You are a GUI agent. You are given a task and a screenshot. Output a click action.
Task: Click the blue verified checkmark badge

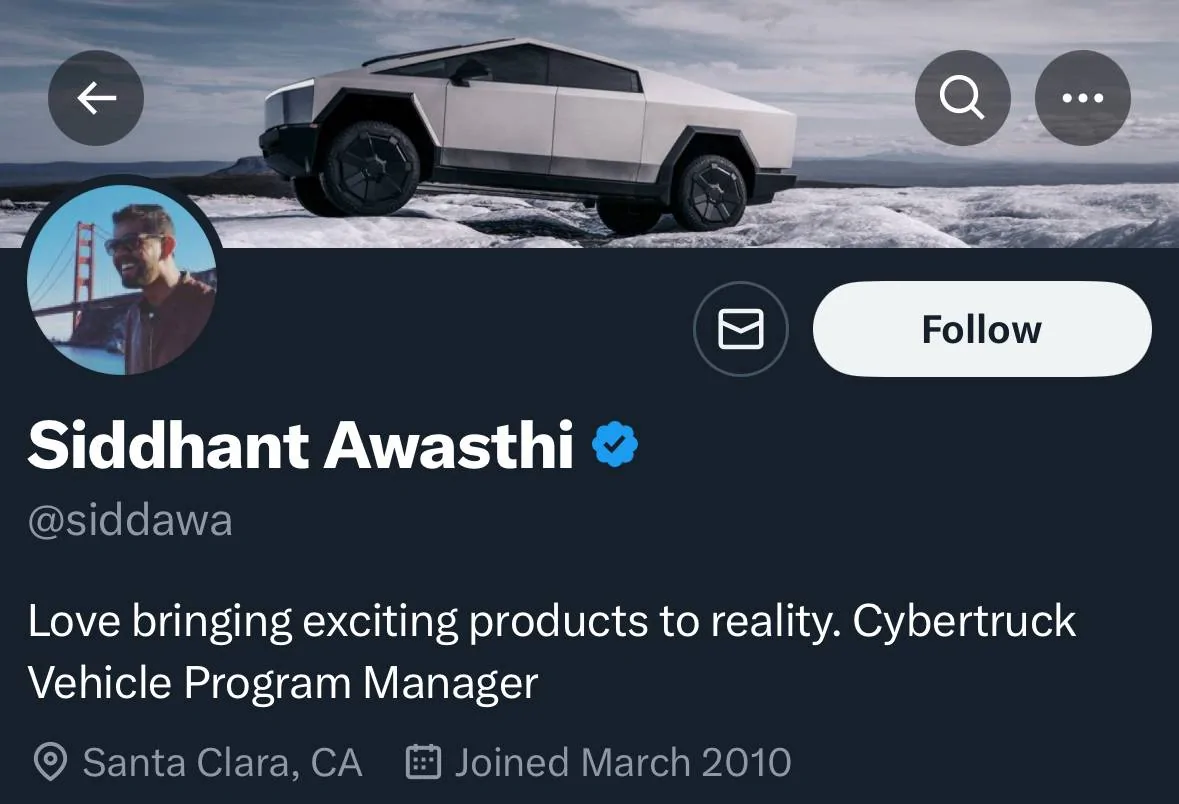tap(615, 444)
